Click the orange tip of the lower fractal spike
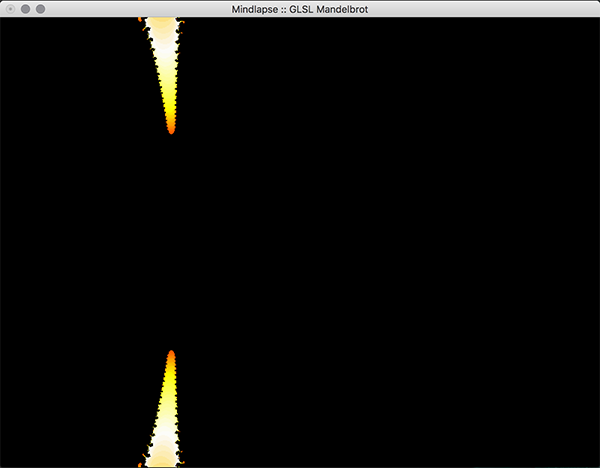The image size is (600, 468). click(x=171, y=356)
